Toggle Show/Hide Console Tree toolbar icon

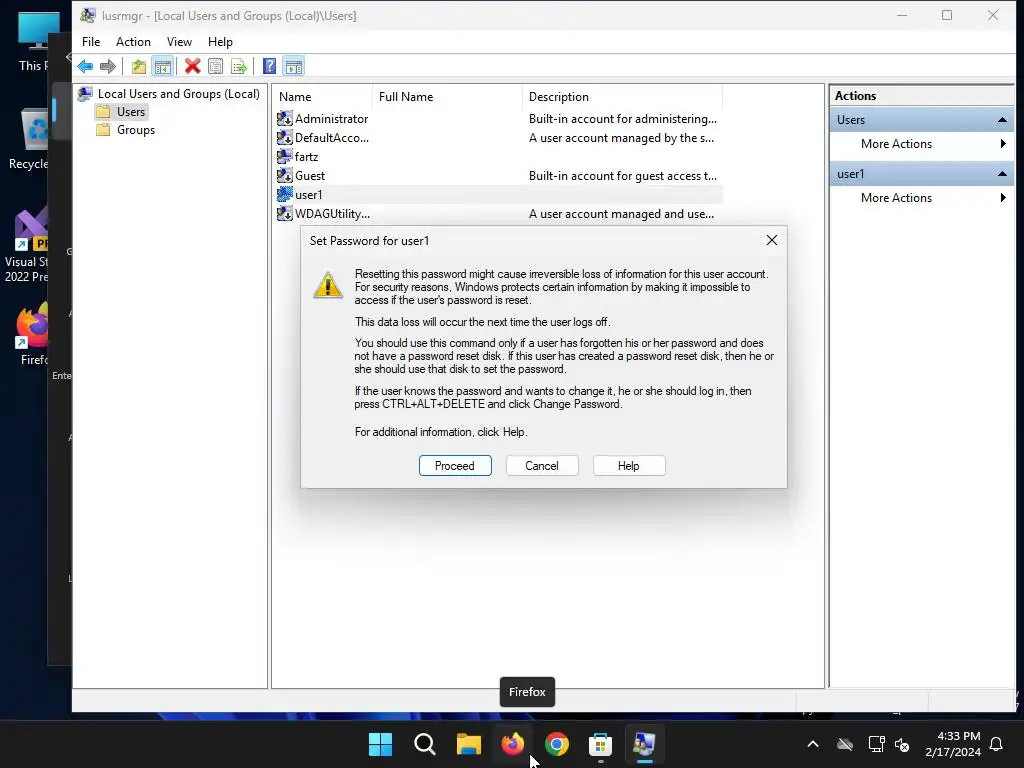pyautogui.click(x=163, y=67)
